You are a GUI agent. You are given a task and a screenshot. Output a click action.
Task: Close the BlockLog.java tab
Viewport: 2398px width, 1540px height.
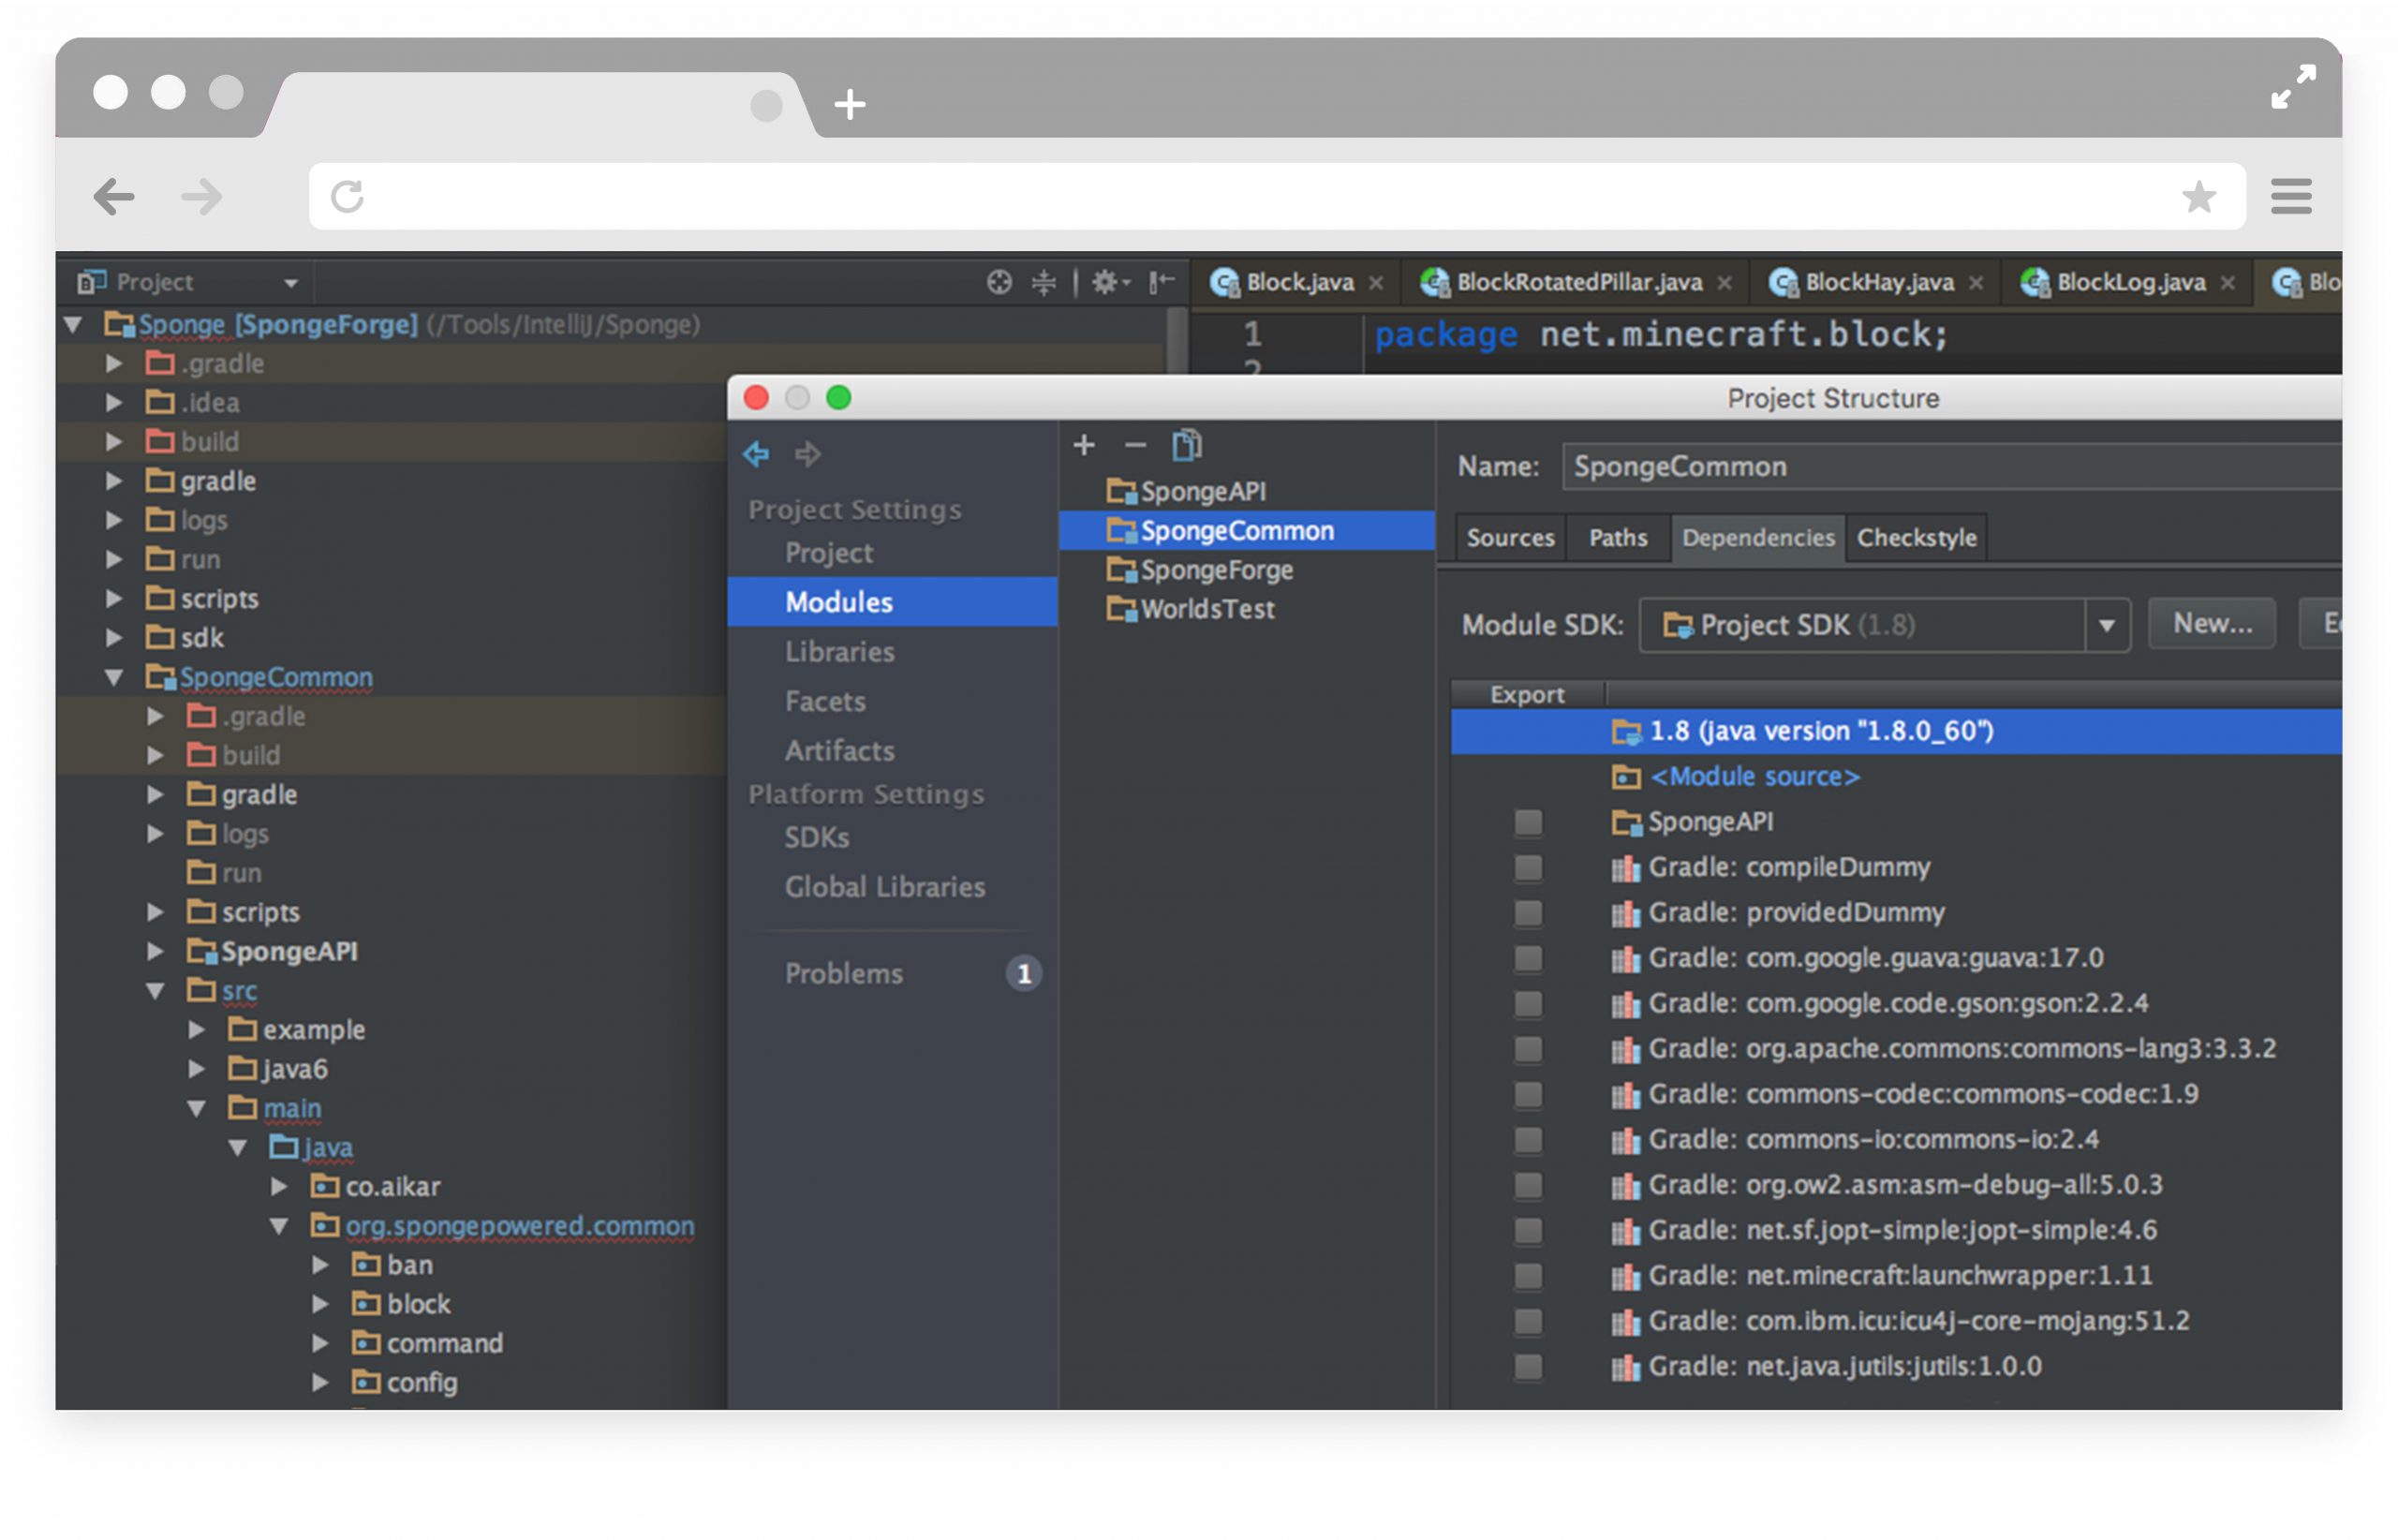pyautogui.click(x=2228, y=283)
